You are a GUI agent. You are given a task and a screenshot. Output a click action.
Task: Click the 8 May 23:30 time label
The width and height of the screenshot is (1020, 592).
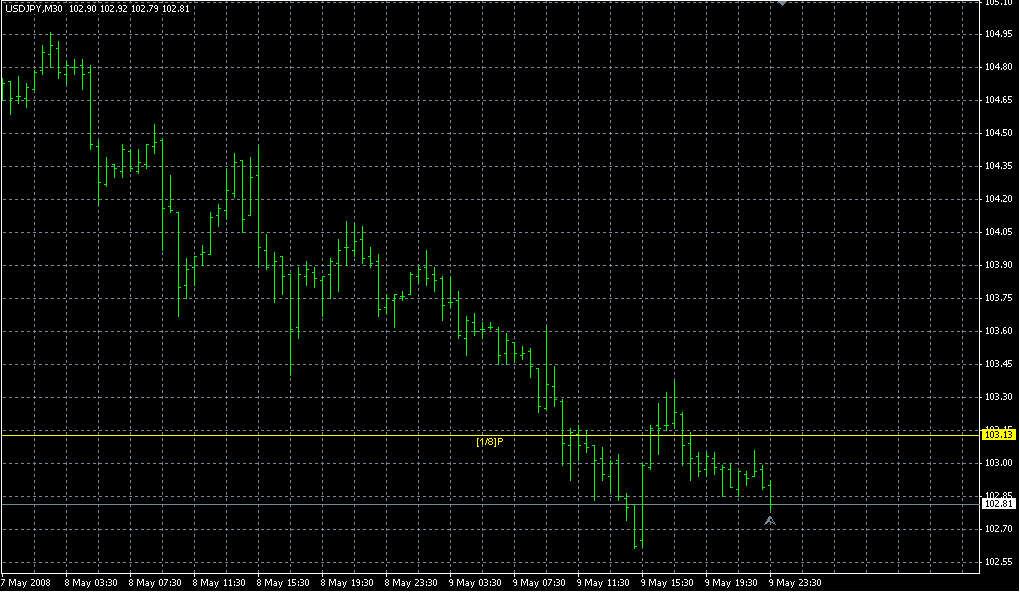pos(411,583)
